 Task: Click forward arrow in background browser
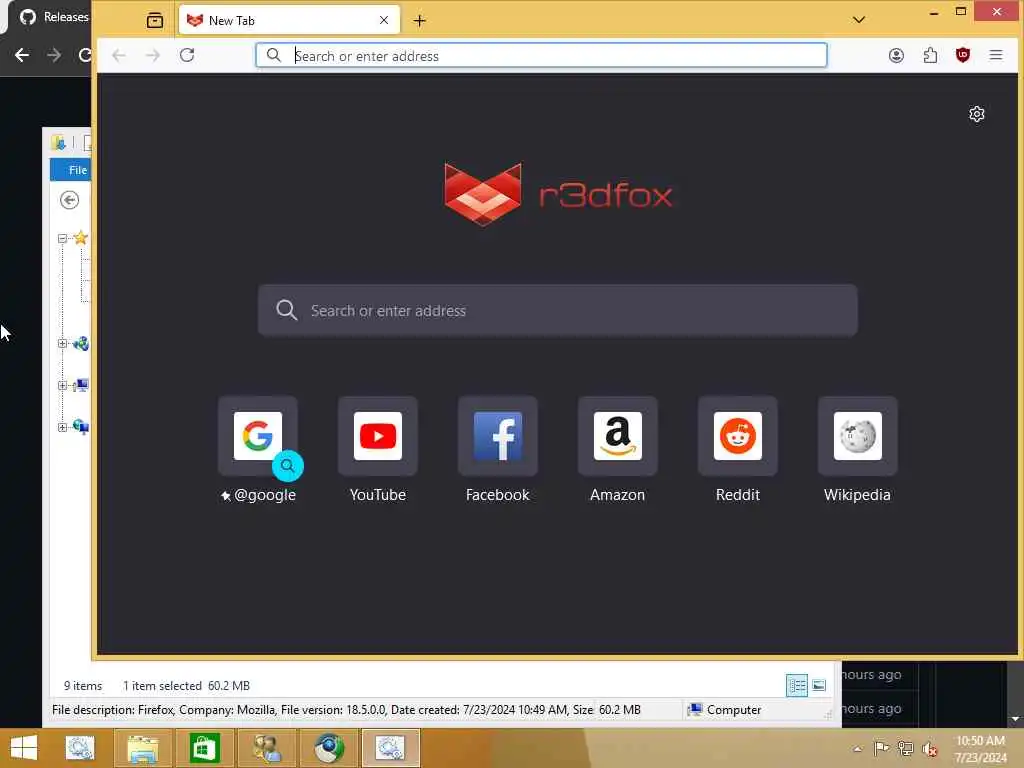tap(54, 56)
